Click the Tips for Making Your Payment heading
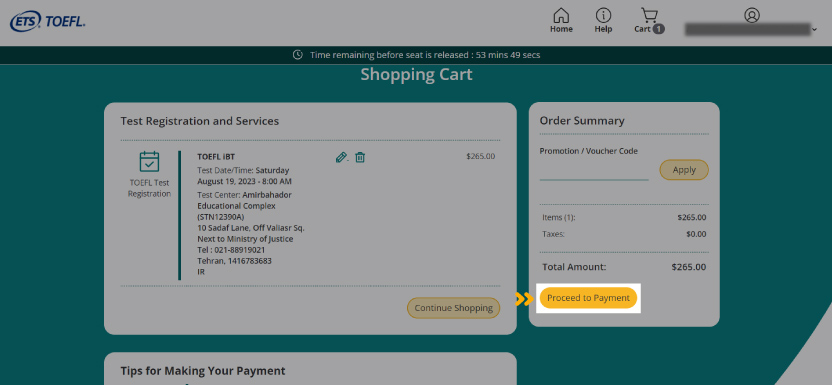This screenshot has height=385, width=832. pos(203,371)
